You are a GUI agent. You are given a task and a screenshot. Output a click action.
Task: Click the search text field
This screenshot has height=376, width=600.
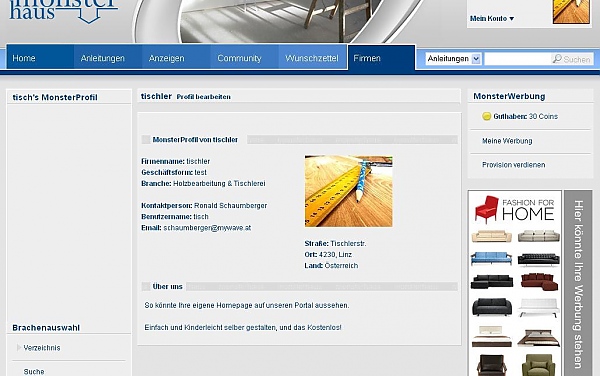point(517,59)
